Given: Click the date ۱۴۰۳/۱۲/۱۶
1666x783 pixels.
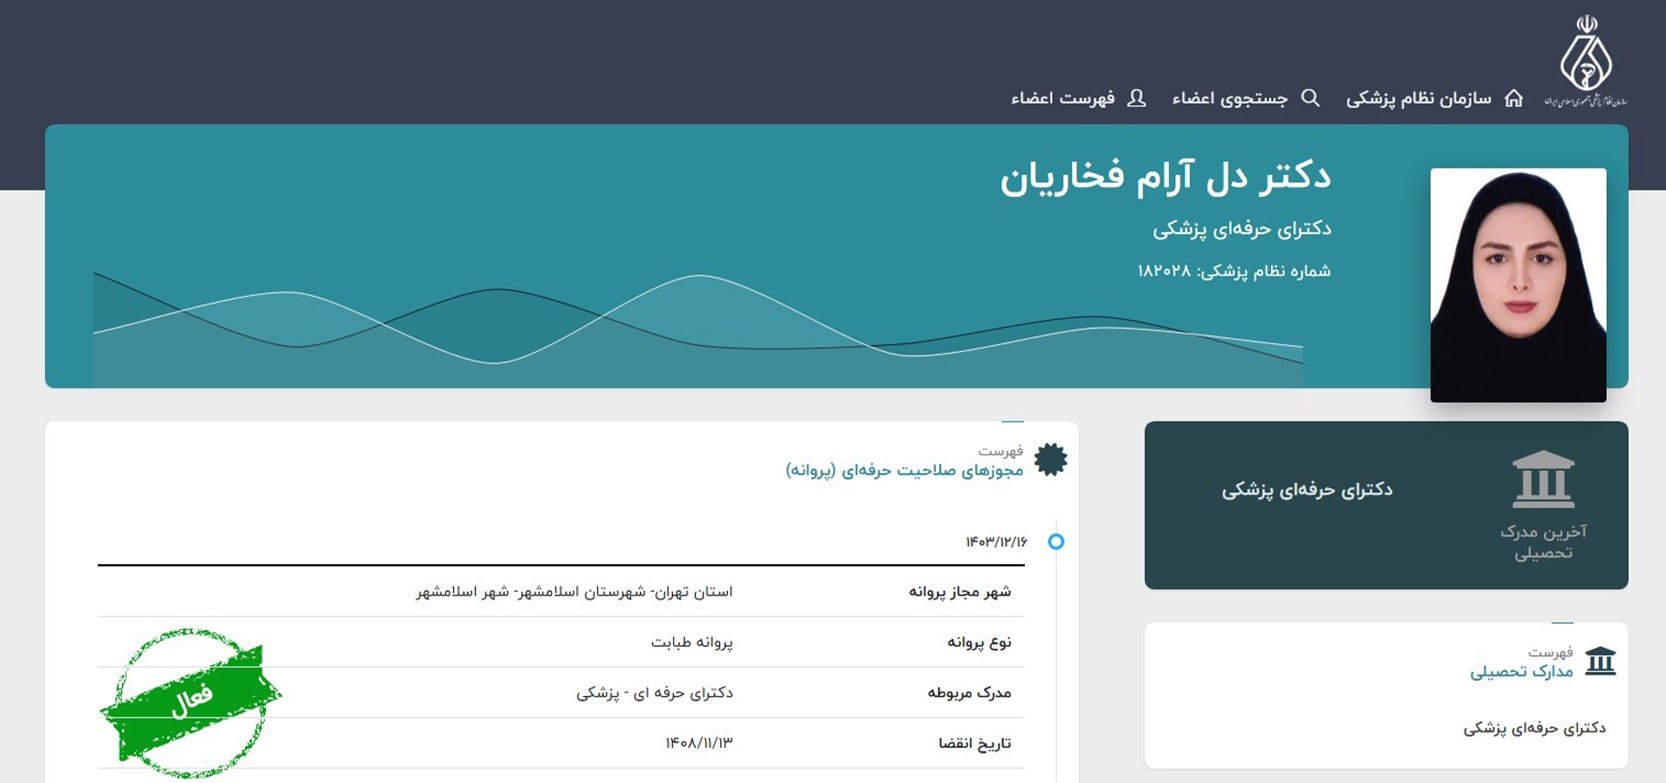Looking at the screenshot, I should [x=996, y=542].
